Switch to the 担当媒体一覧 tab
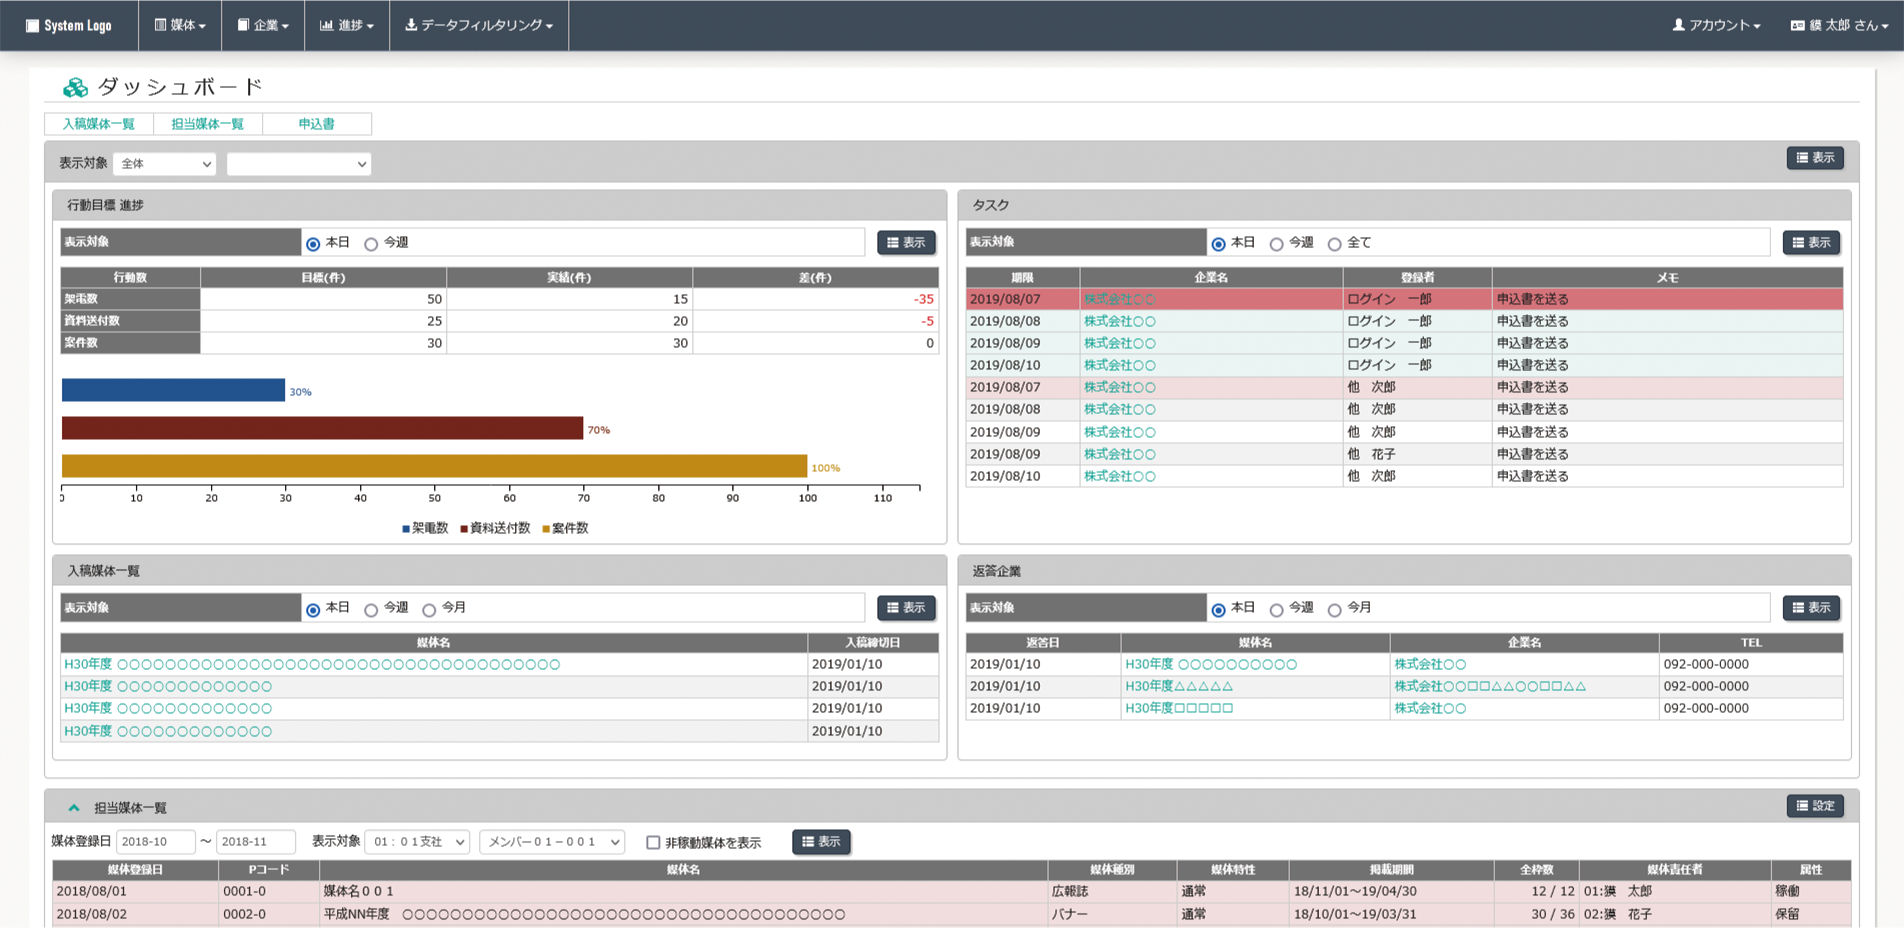 click(x=207, y=124)
